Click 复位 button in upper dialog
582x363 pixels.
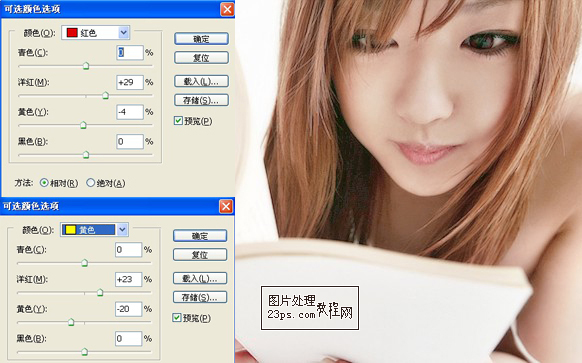[201, 58]
